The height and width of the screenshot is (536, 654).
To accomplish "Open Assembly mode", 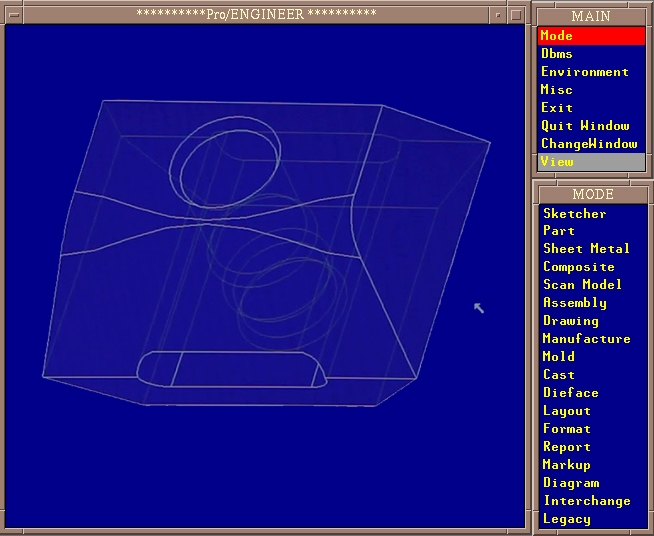I will 593,302.
